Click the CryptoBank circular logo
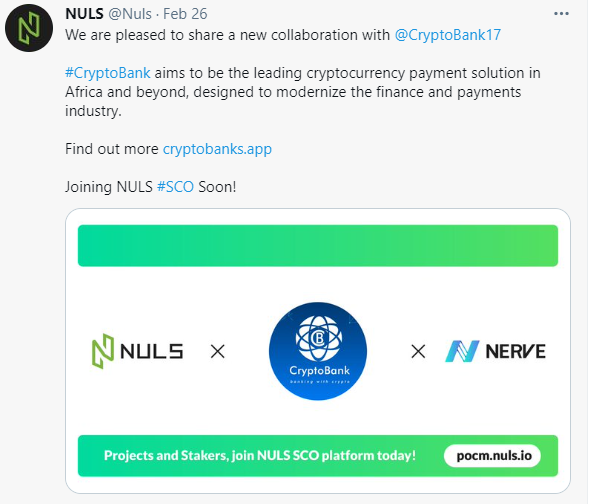Image resolution: width=589 pixels, height=504 pixels. pyautogui.click(x=318, y=351)
